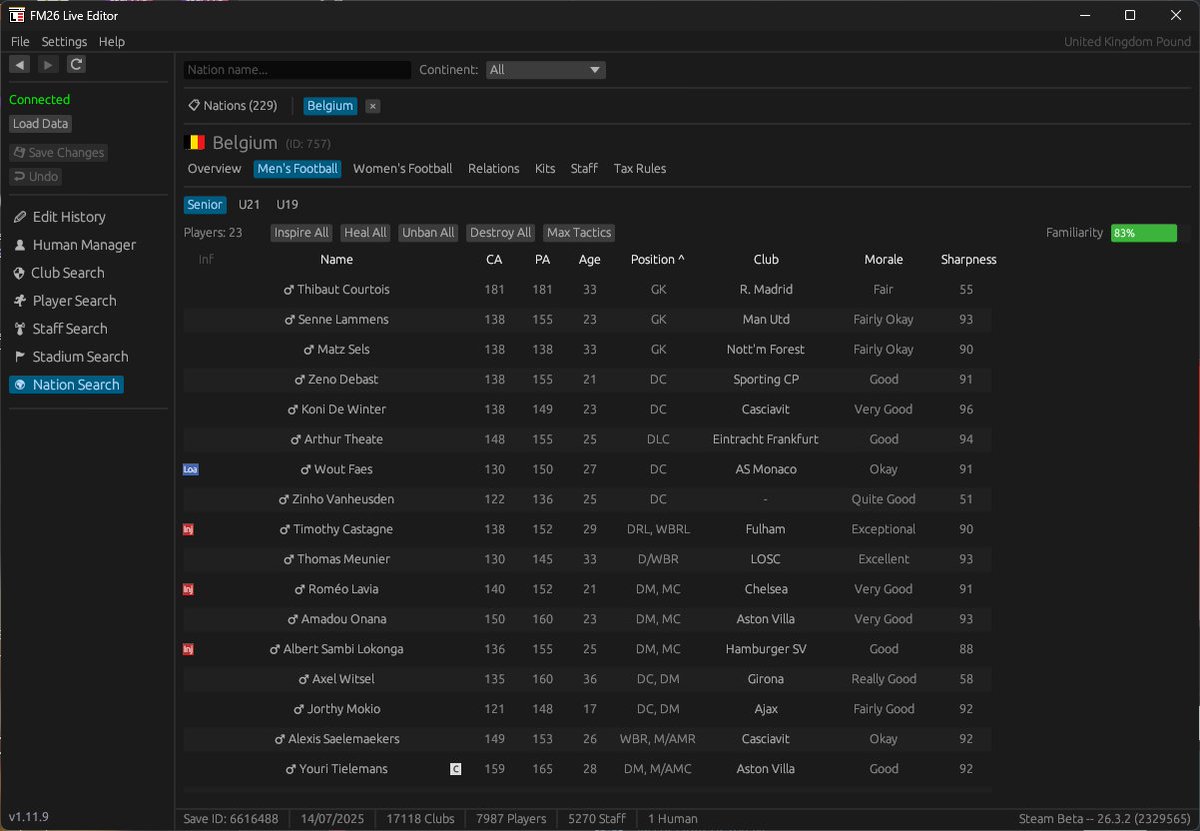The height and width of the screenshot is (831, 1200).
Task: Click the back navigation arrow
Action: click(19, 65)
